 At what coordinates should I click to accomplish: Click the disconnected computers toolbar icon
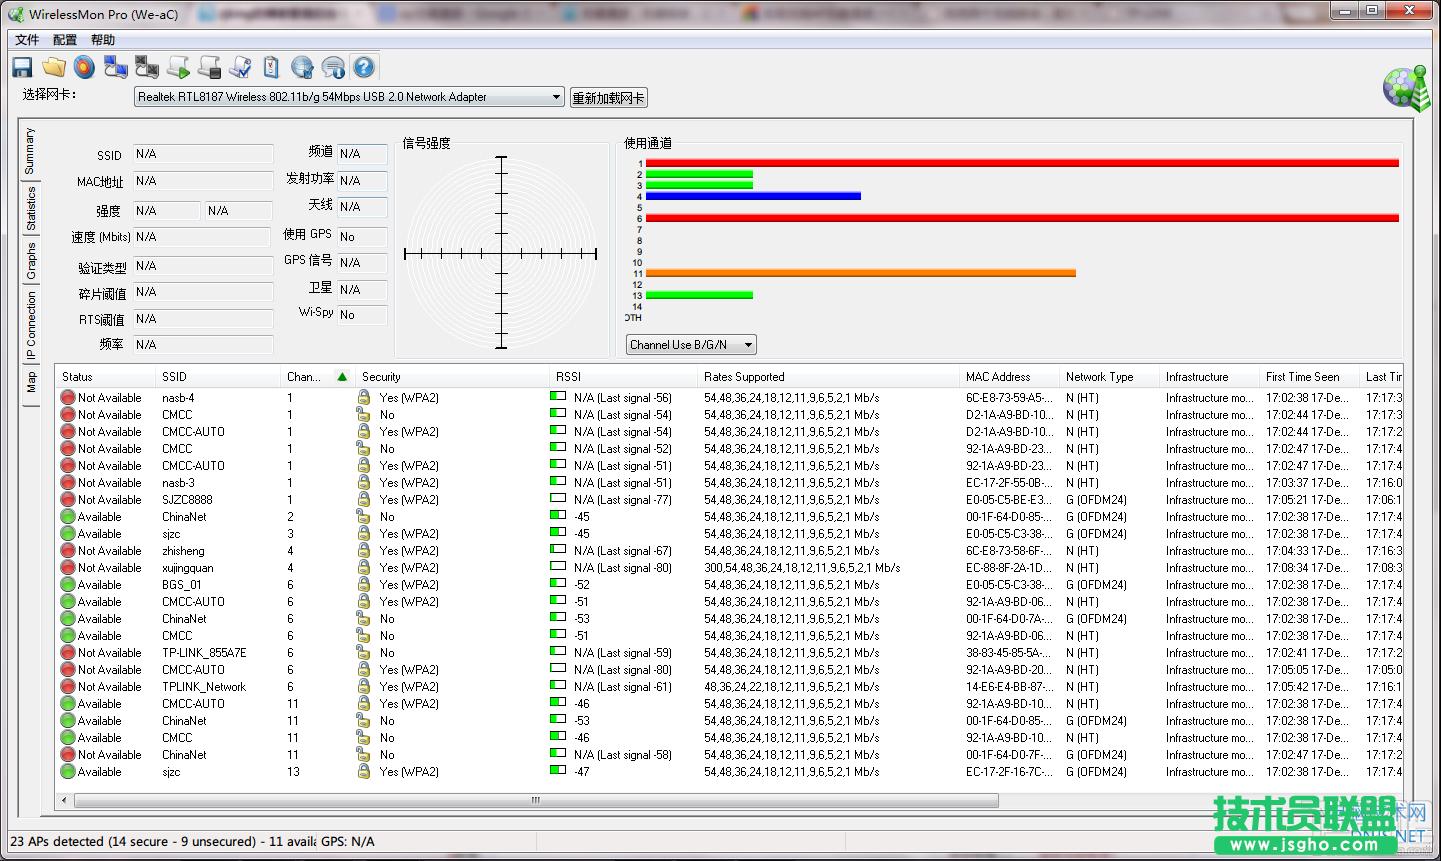coord(147,67)
